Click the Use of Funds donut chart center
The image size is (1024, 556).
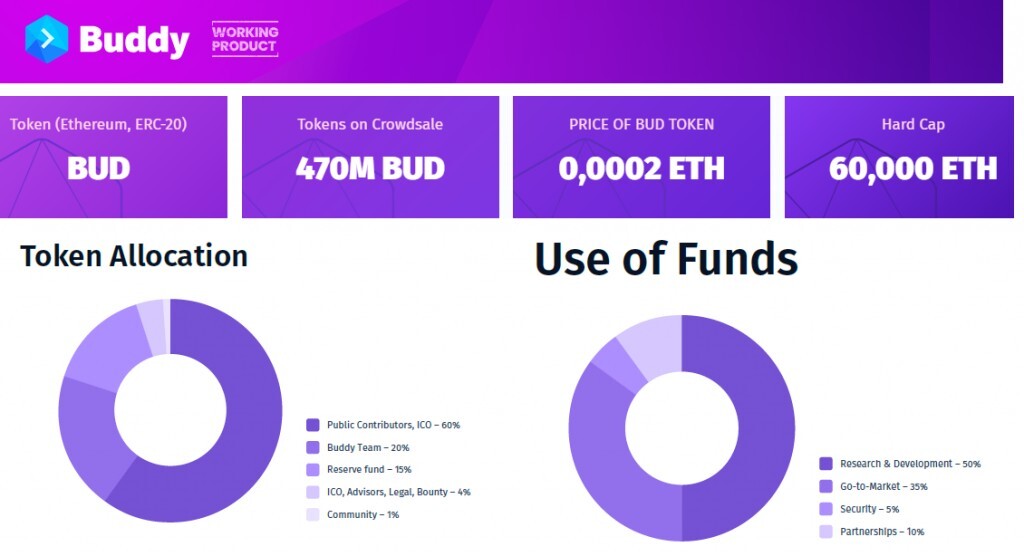[x=682, y=429]
